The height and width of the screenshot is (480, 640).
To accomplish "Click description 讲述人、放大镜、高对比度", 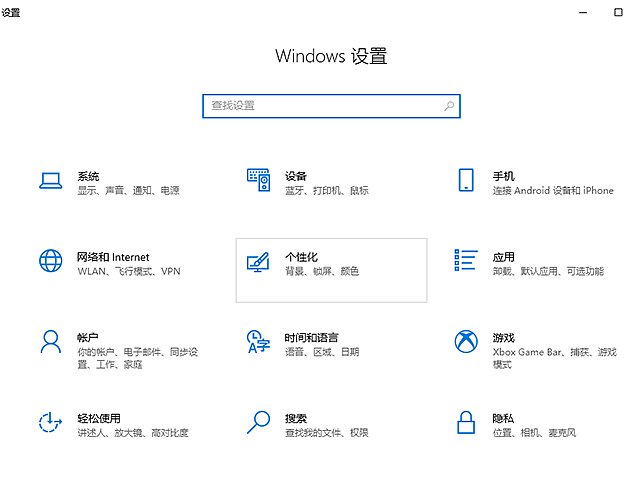I will tap(133, 433).
